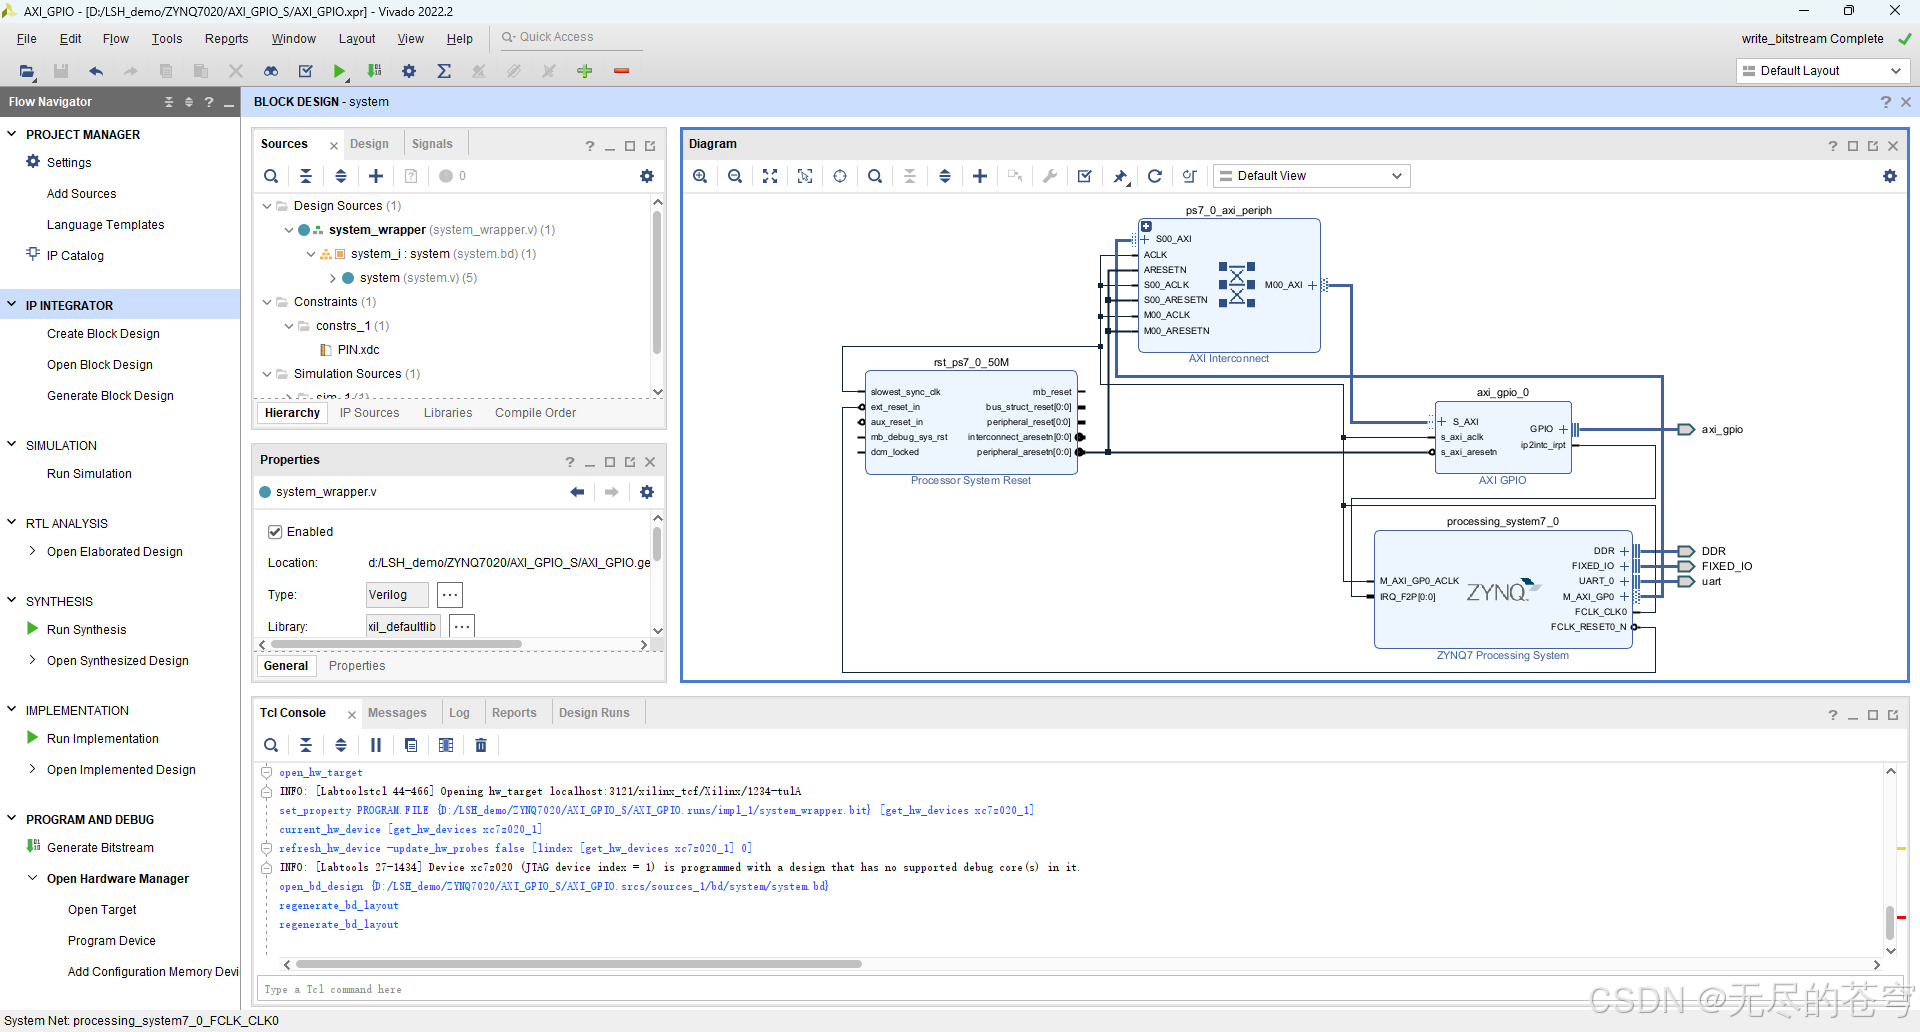
Task: Click pause icon in Tcl Console toolbar
Action: point(376,745)
